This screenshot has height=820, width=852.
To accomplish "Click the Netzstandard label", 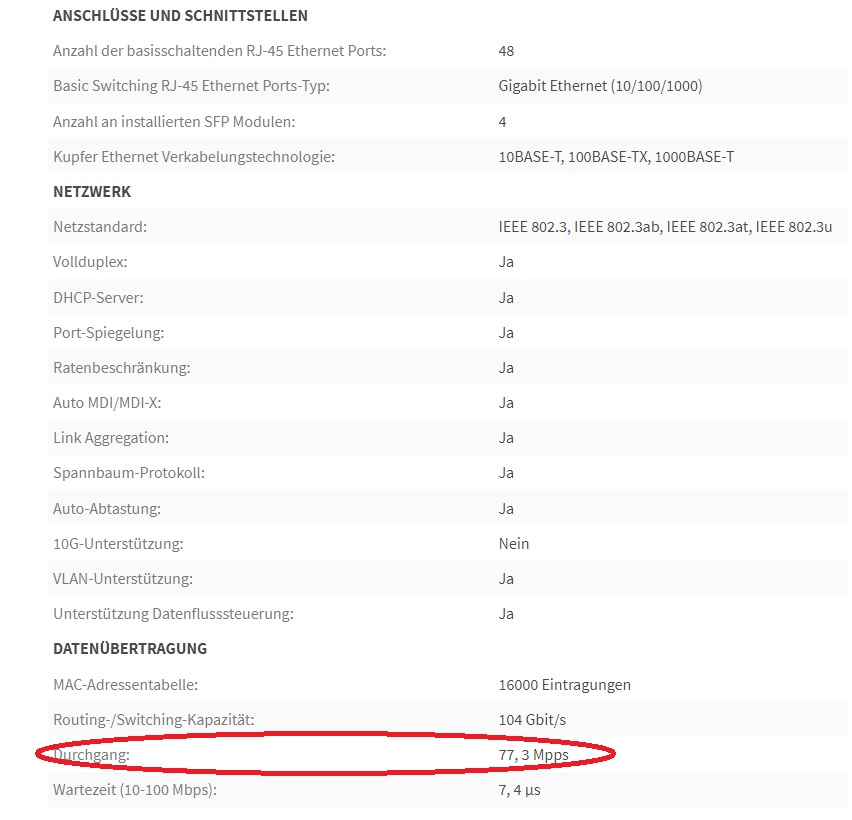I will click(100, 227).
